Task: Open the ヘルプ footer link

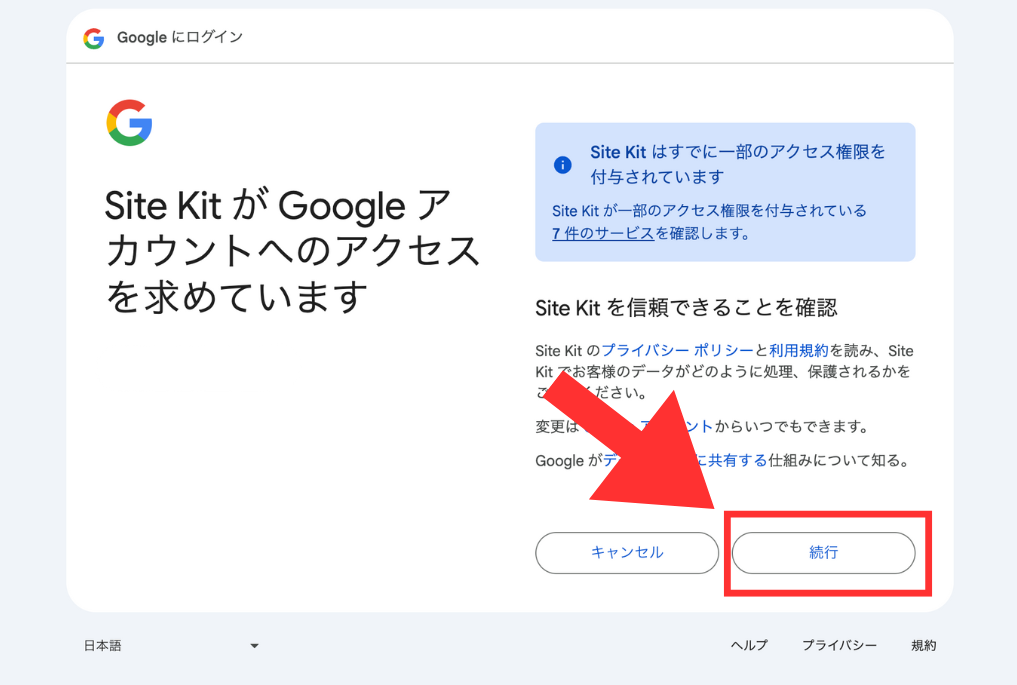Action: tap(749, 646)
